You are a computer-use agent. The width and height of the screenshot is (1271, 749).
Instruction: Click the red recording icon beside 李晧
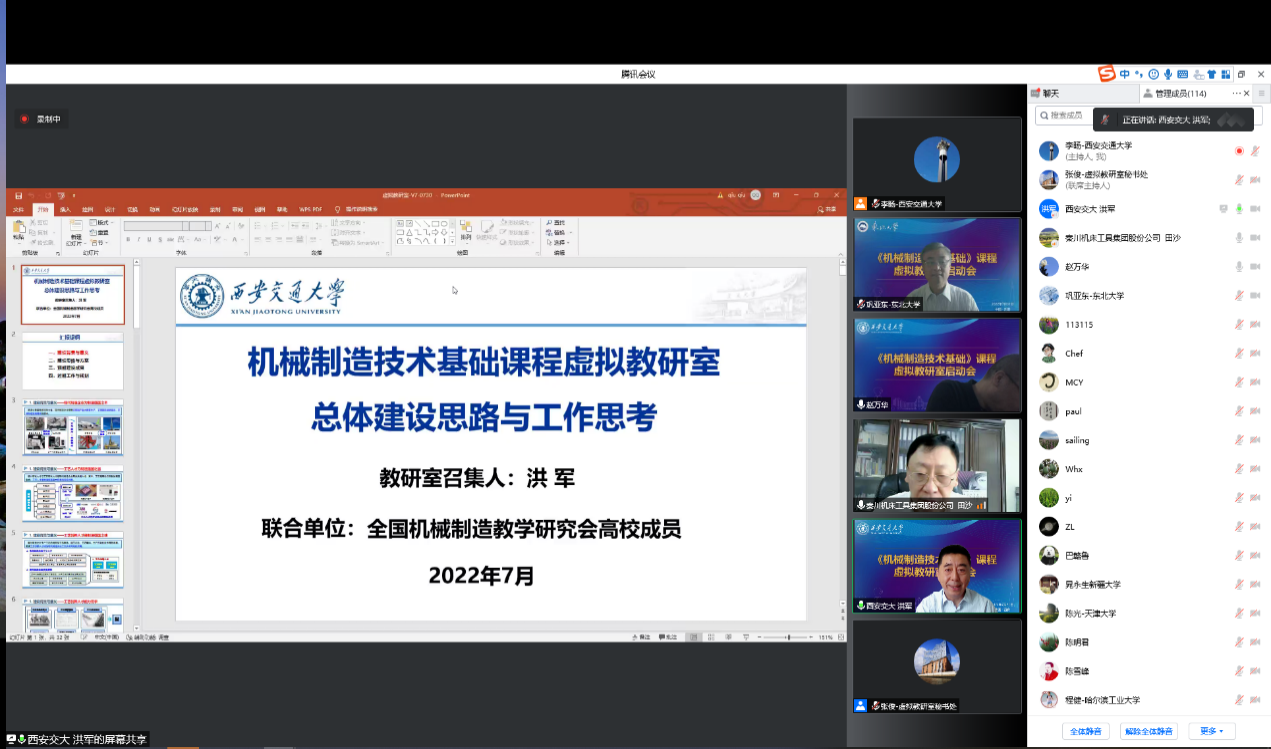coord(1239,151)
